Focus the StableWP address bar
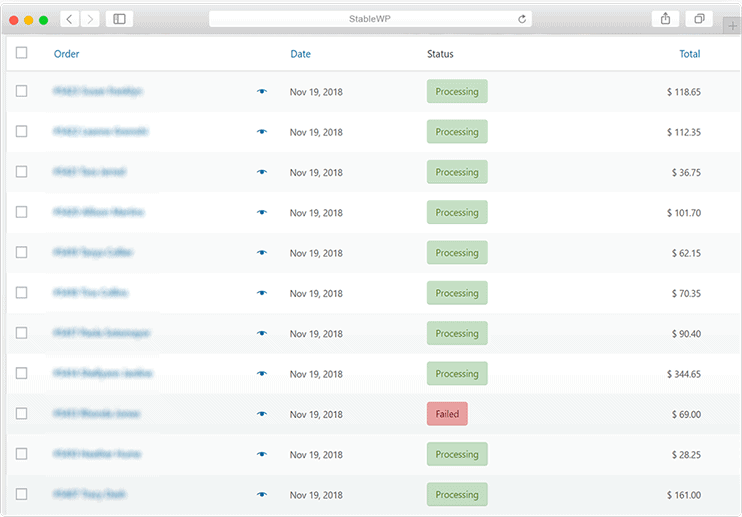Image resolution: width=742 pixels, height=517 pixels. click(370, 19)
